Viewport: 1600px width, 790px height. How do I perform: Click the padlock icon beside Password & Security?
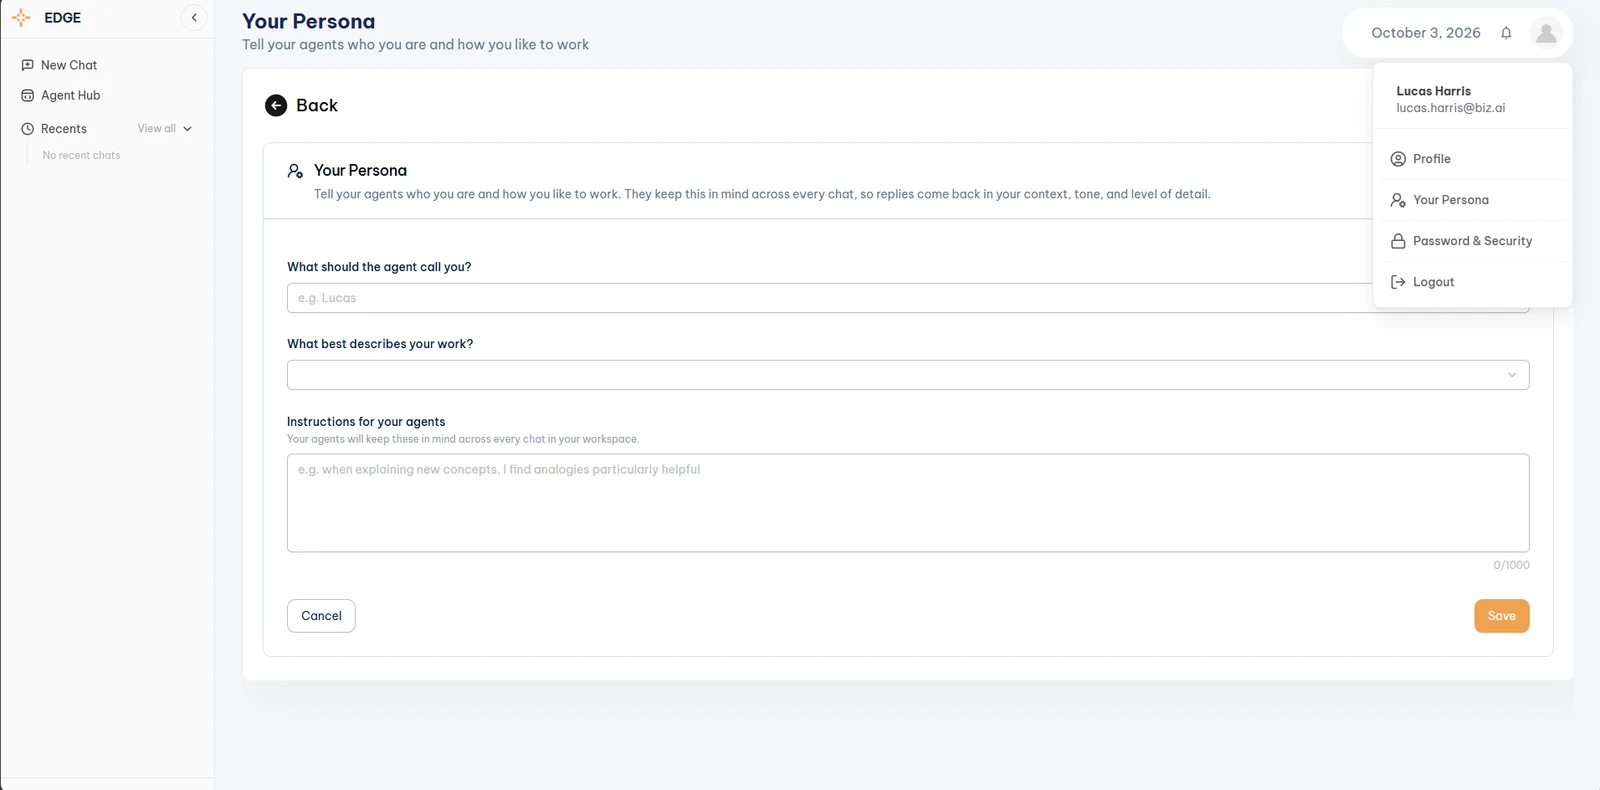coord(1398,241)
